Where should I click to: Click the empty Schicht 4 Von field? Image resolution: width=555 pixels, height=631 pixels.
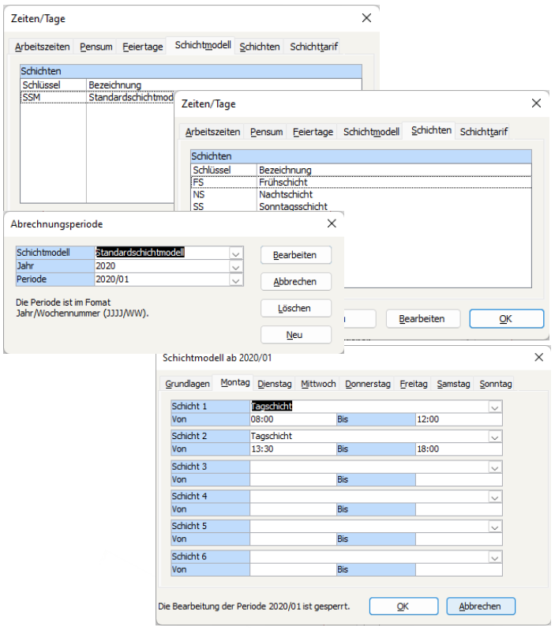(293, 510)
